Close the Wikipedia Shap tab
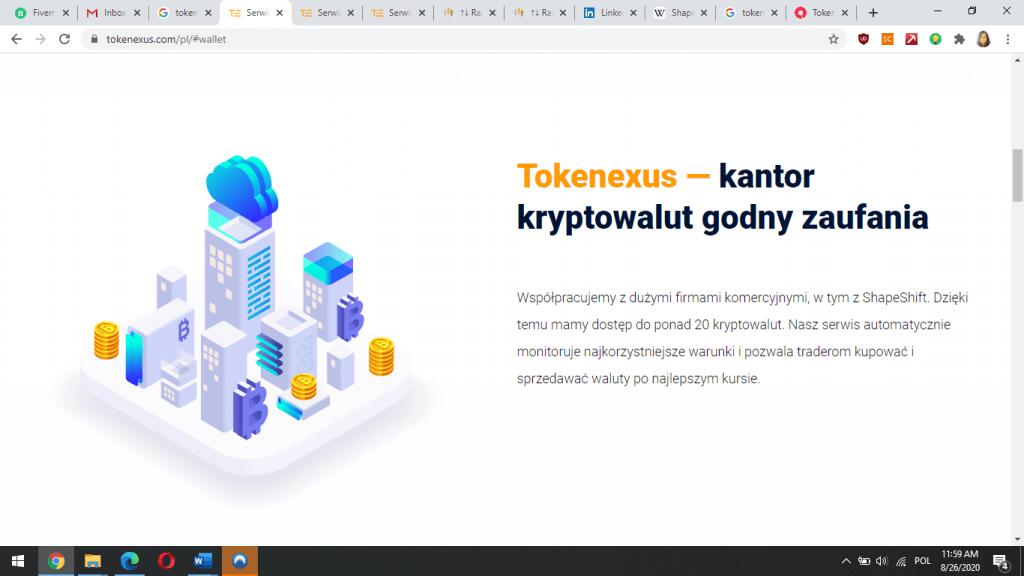Viewport: 1024px width, 576px height. [703, 12]
